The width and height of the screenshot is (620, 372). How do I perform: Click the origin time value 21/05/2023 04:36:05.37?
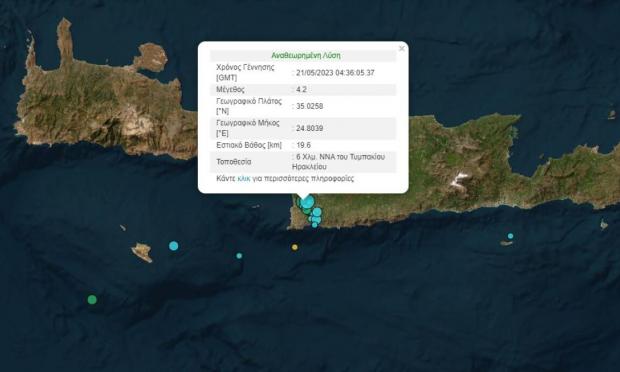pyautogui.click(x=335, y=73)
